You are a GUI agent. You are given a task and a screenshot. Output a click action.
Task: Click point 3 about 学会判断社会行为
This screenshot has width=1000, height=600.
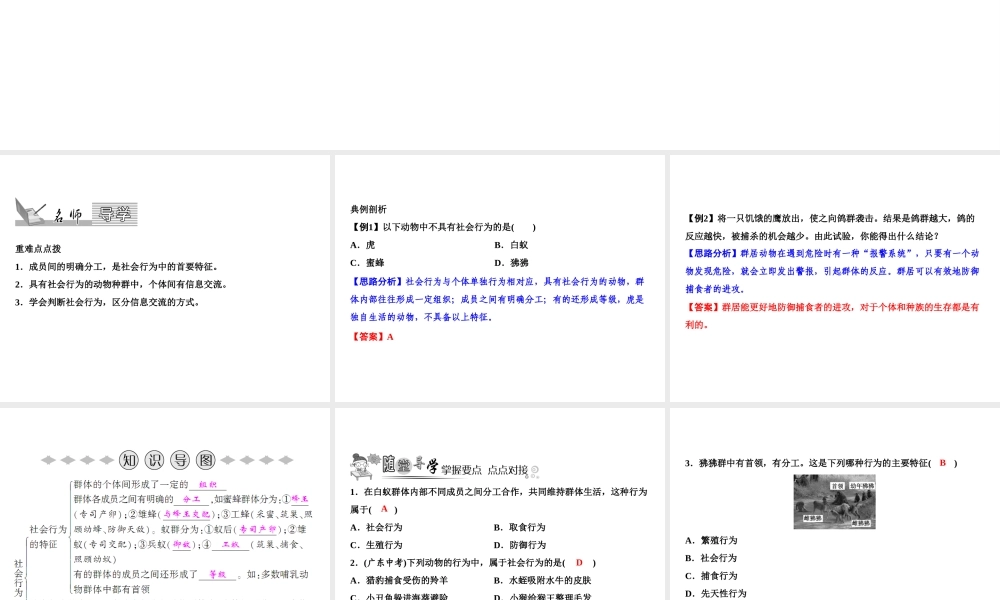point(108,302)
